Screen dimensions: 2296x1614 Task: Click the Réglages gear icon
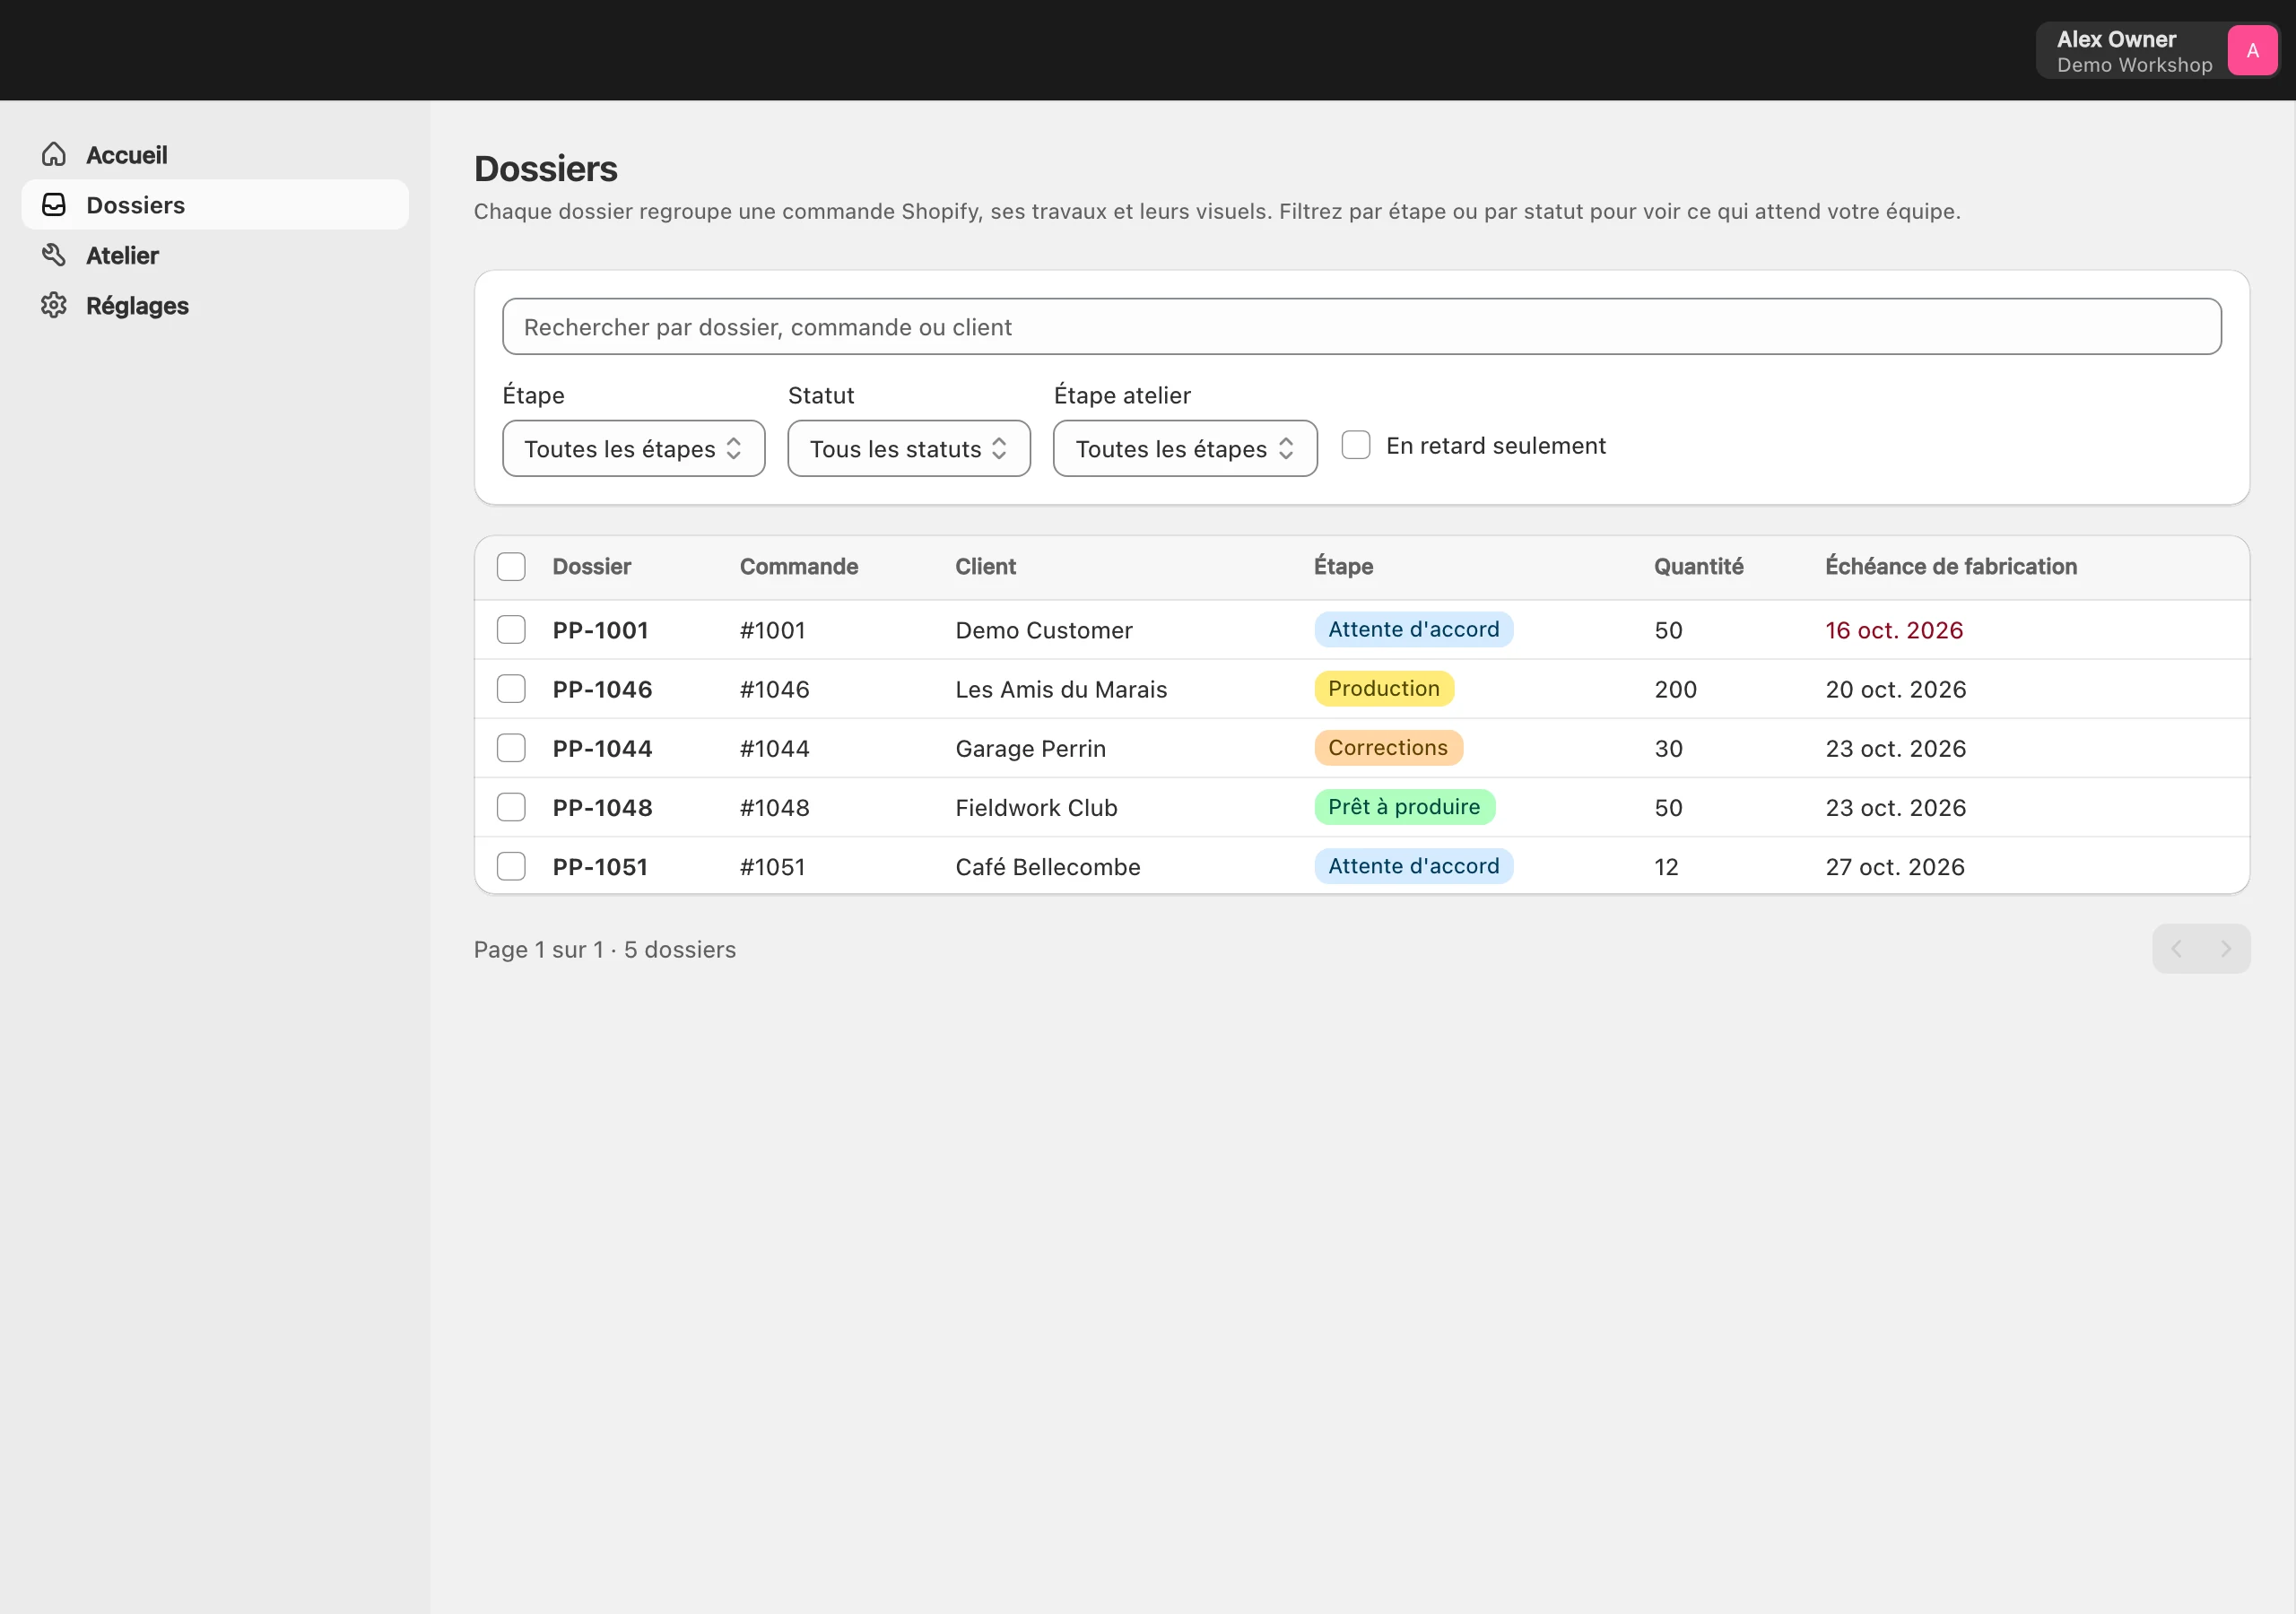pos(54,304)
